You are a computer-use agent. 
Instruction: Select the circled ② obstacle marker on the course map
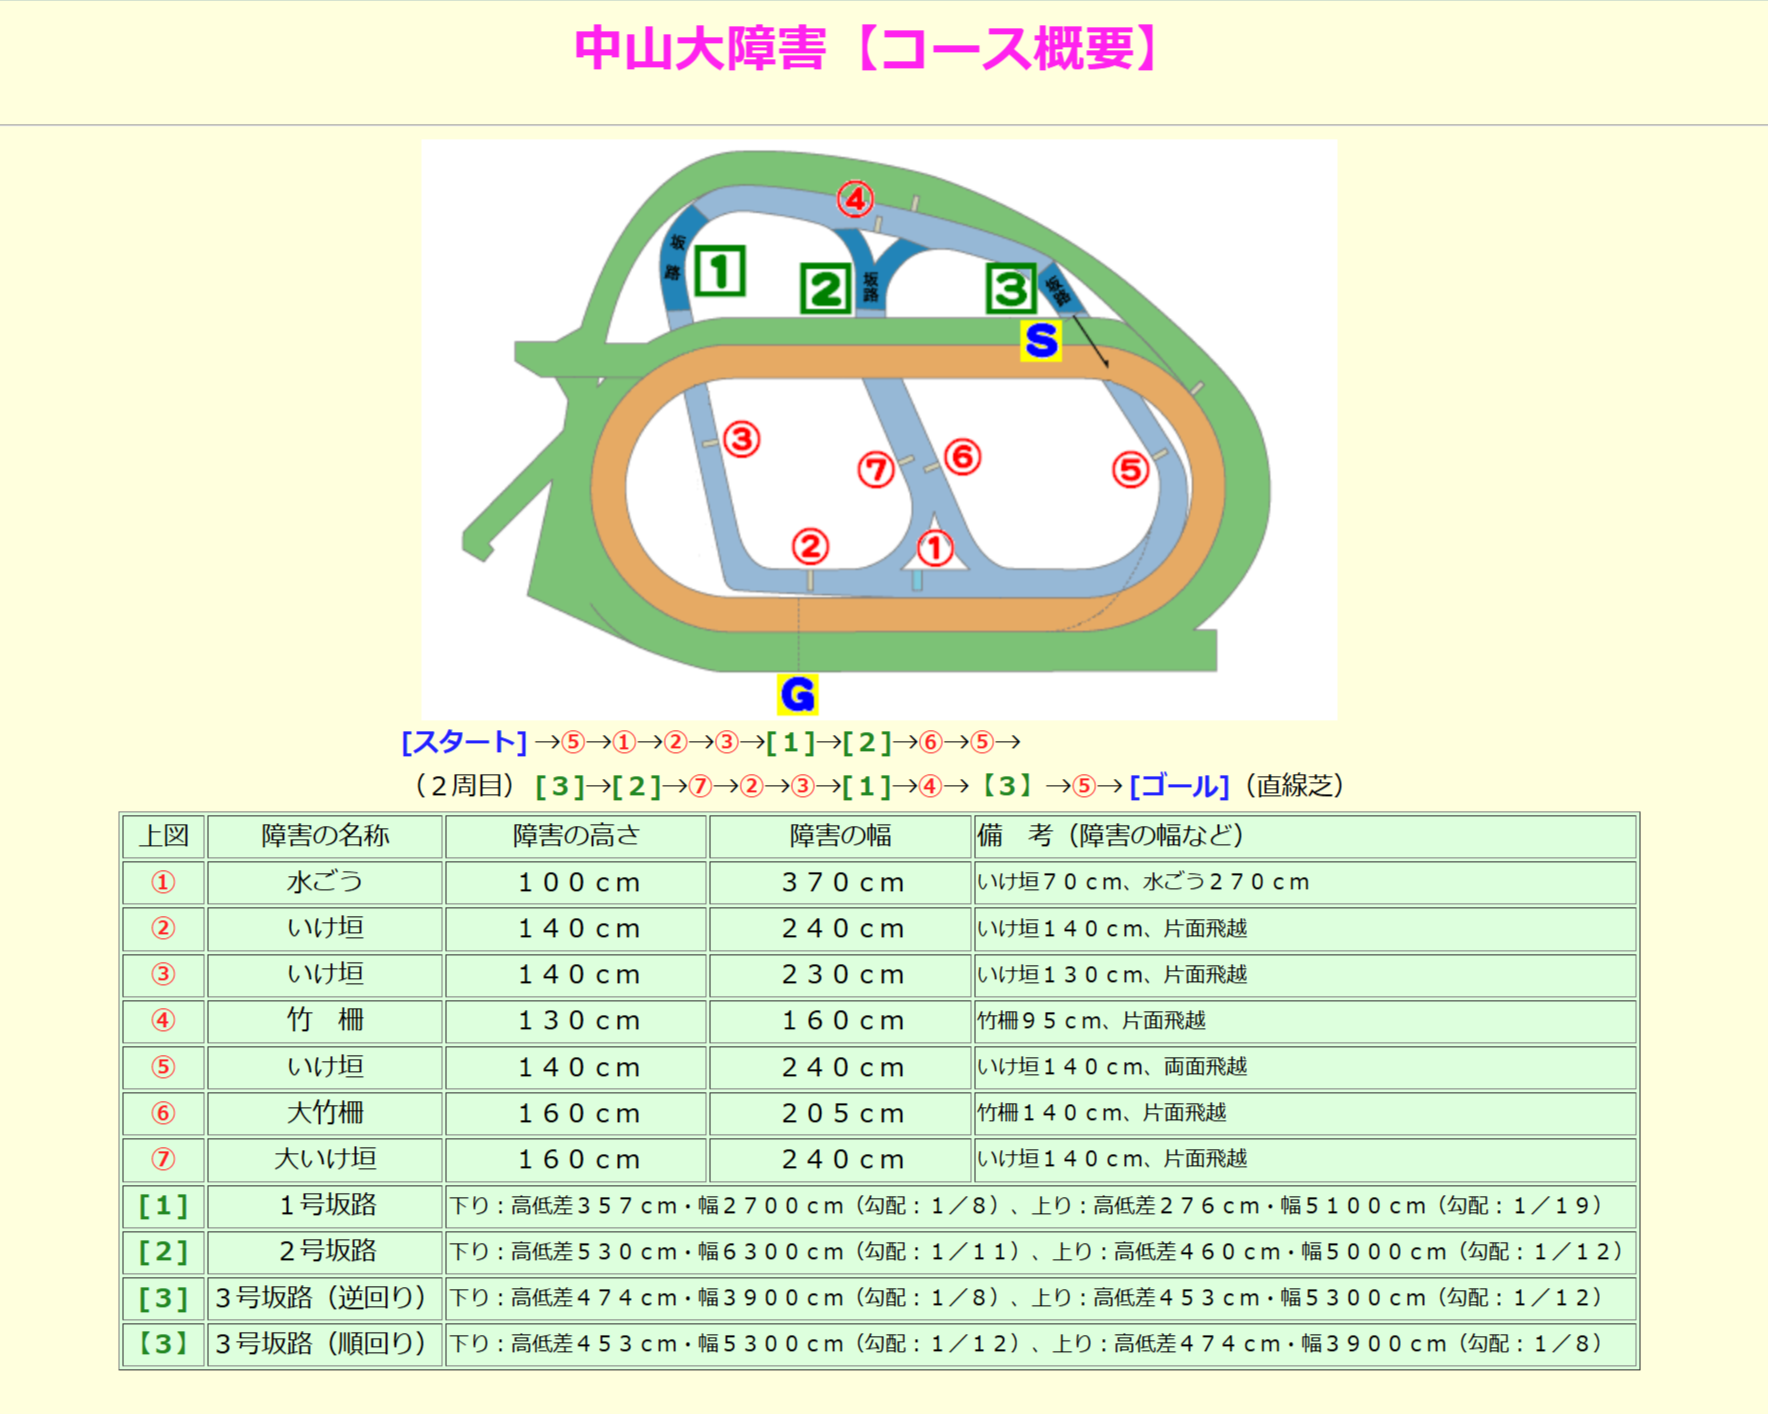pyautogui.click(x=810, y=546)
